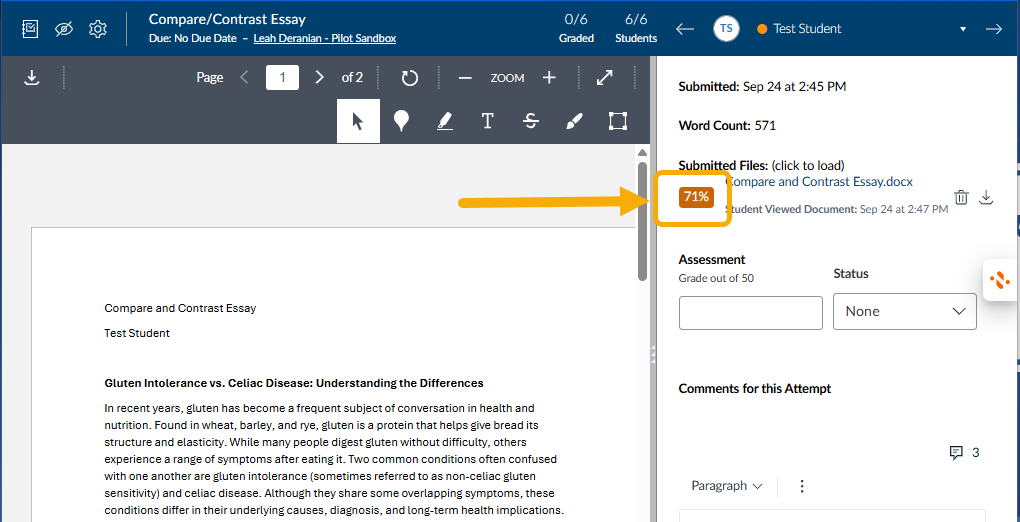Select the strikeout annotation tool
The image size is (1020, 522).
coord(531,121)
